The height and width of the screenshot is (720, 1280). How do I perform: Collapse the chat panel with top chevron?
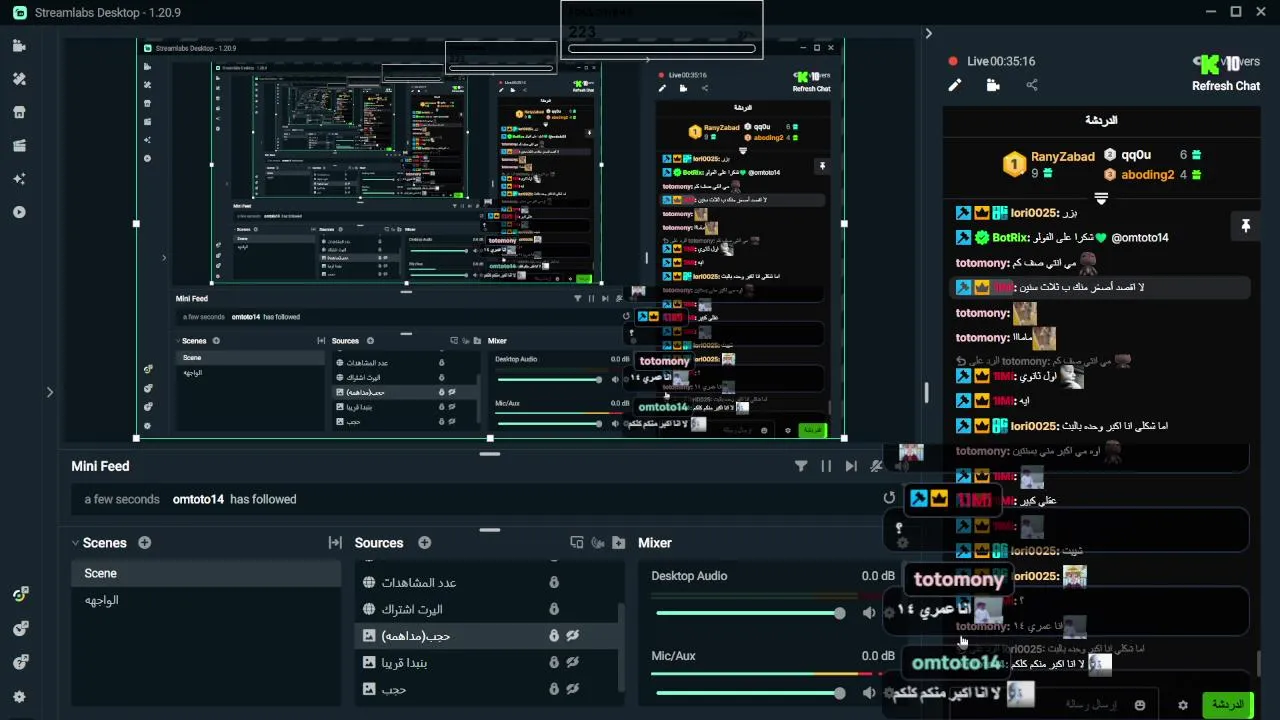pos(928,33)
